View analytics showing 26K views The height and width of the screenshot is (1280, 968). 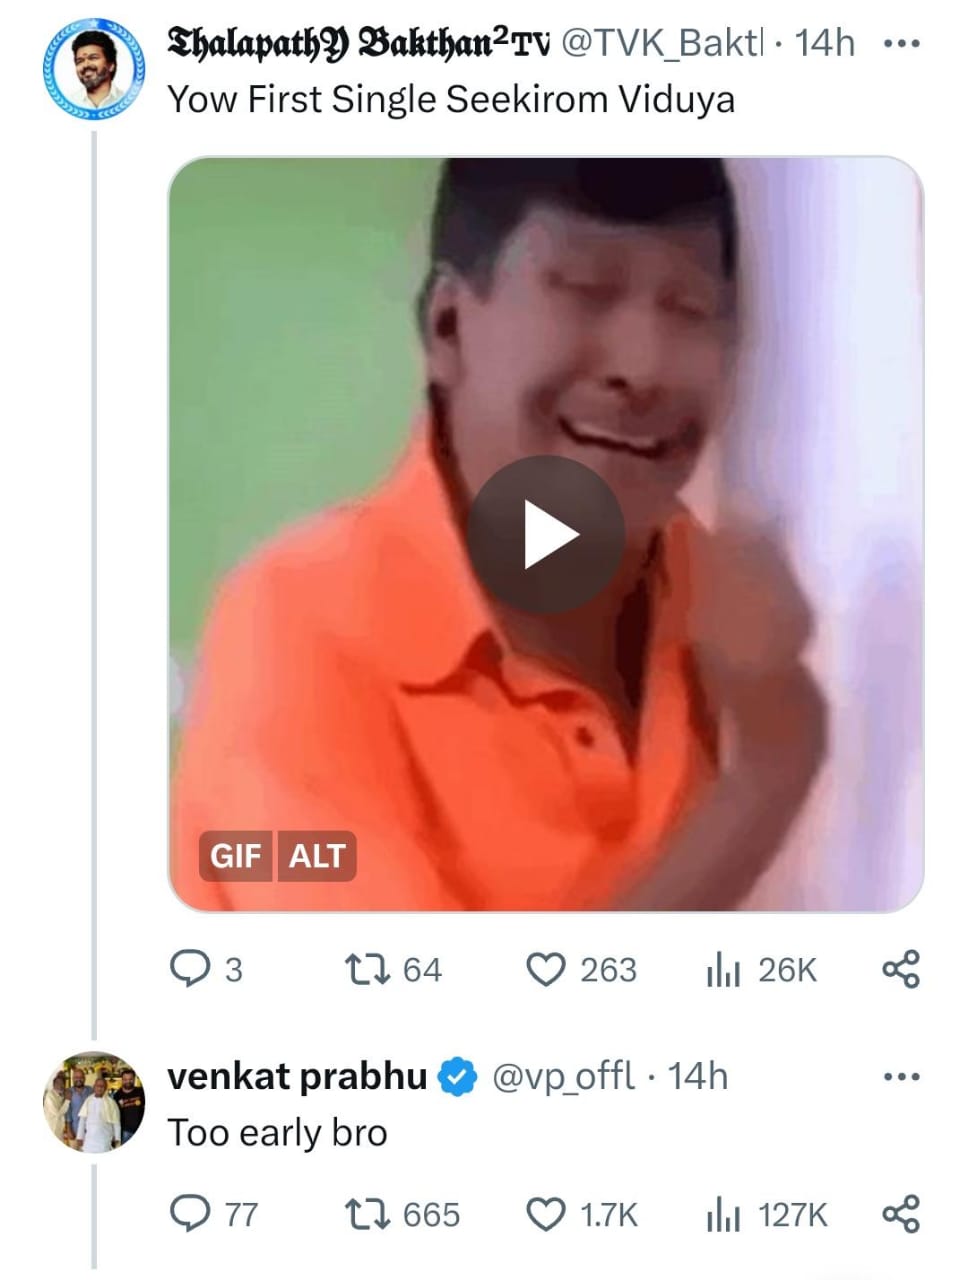[724, 968]
